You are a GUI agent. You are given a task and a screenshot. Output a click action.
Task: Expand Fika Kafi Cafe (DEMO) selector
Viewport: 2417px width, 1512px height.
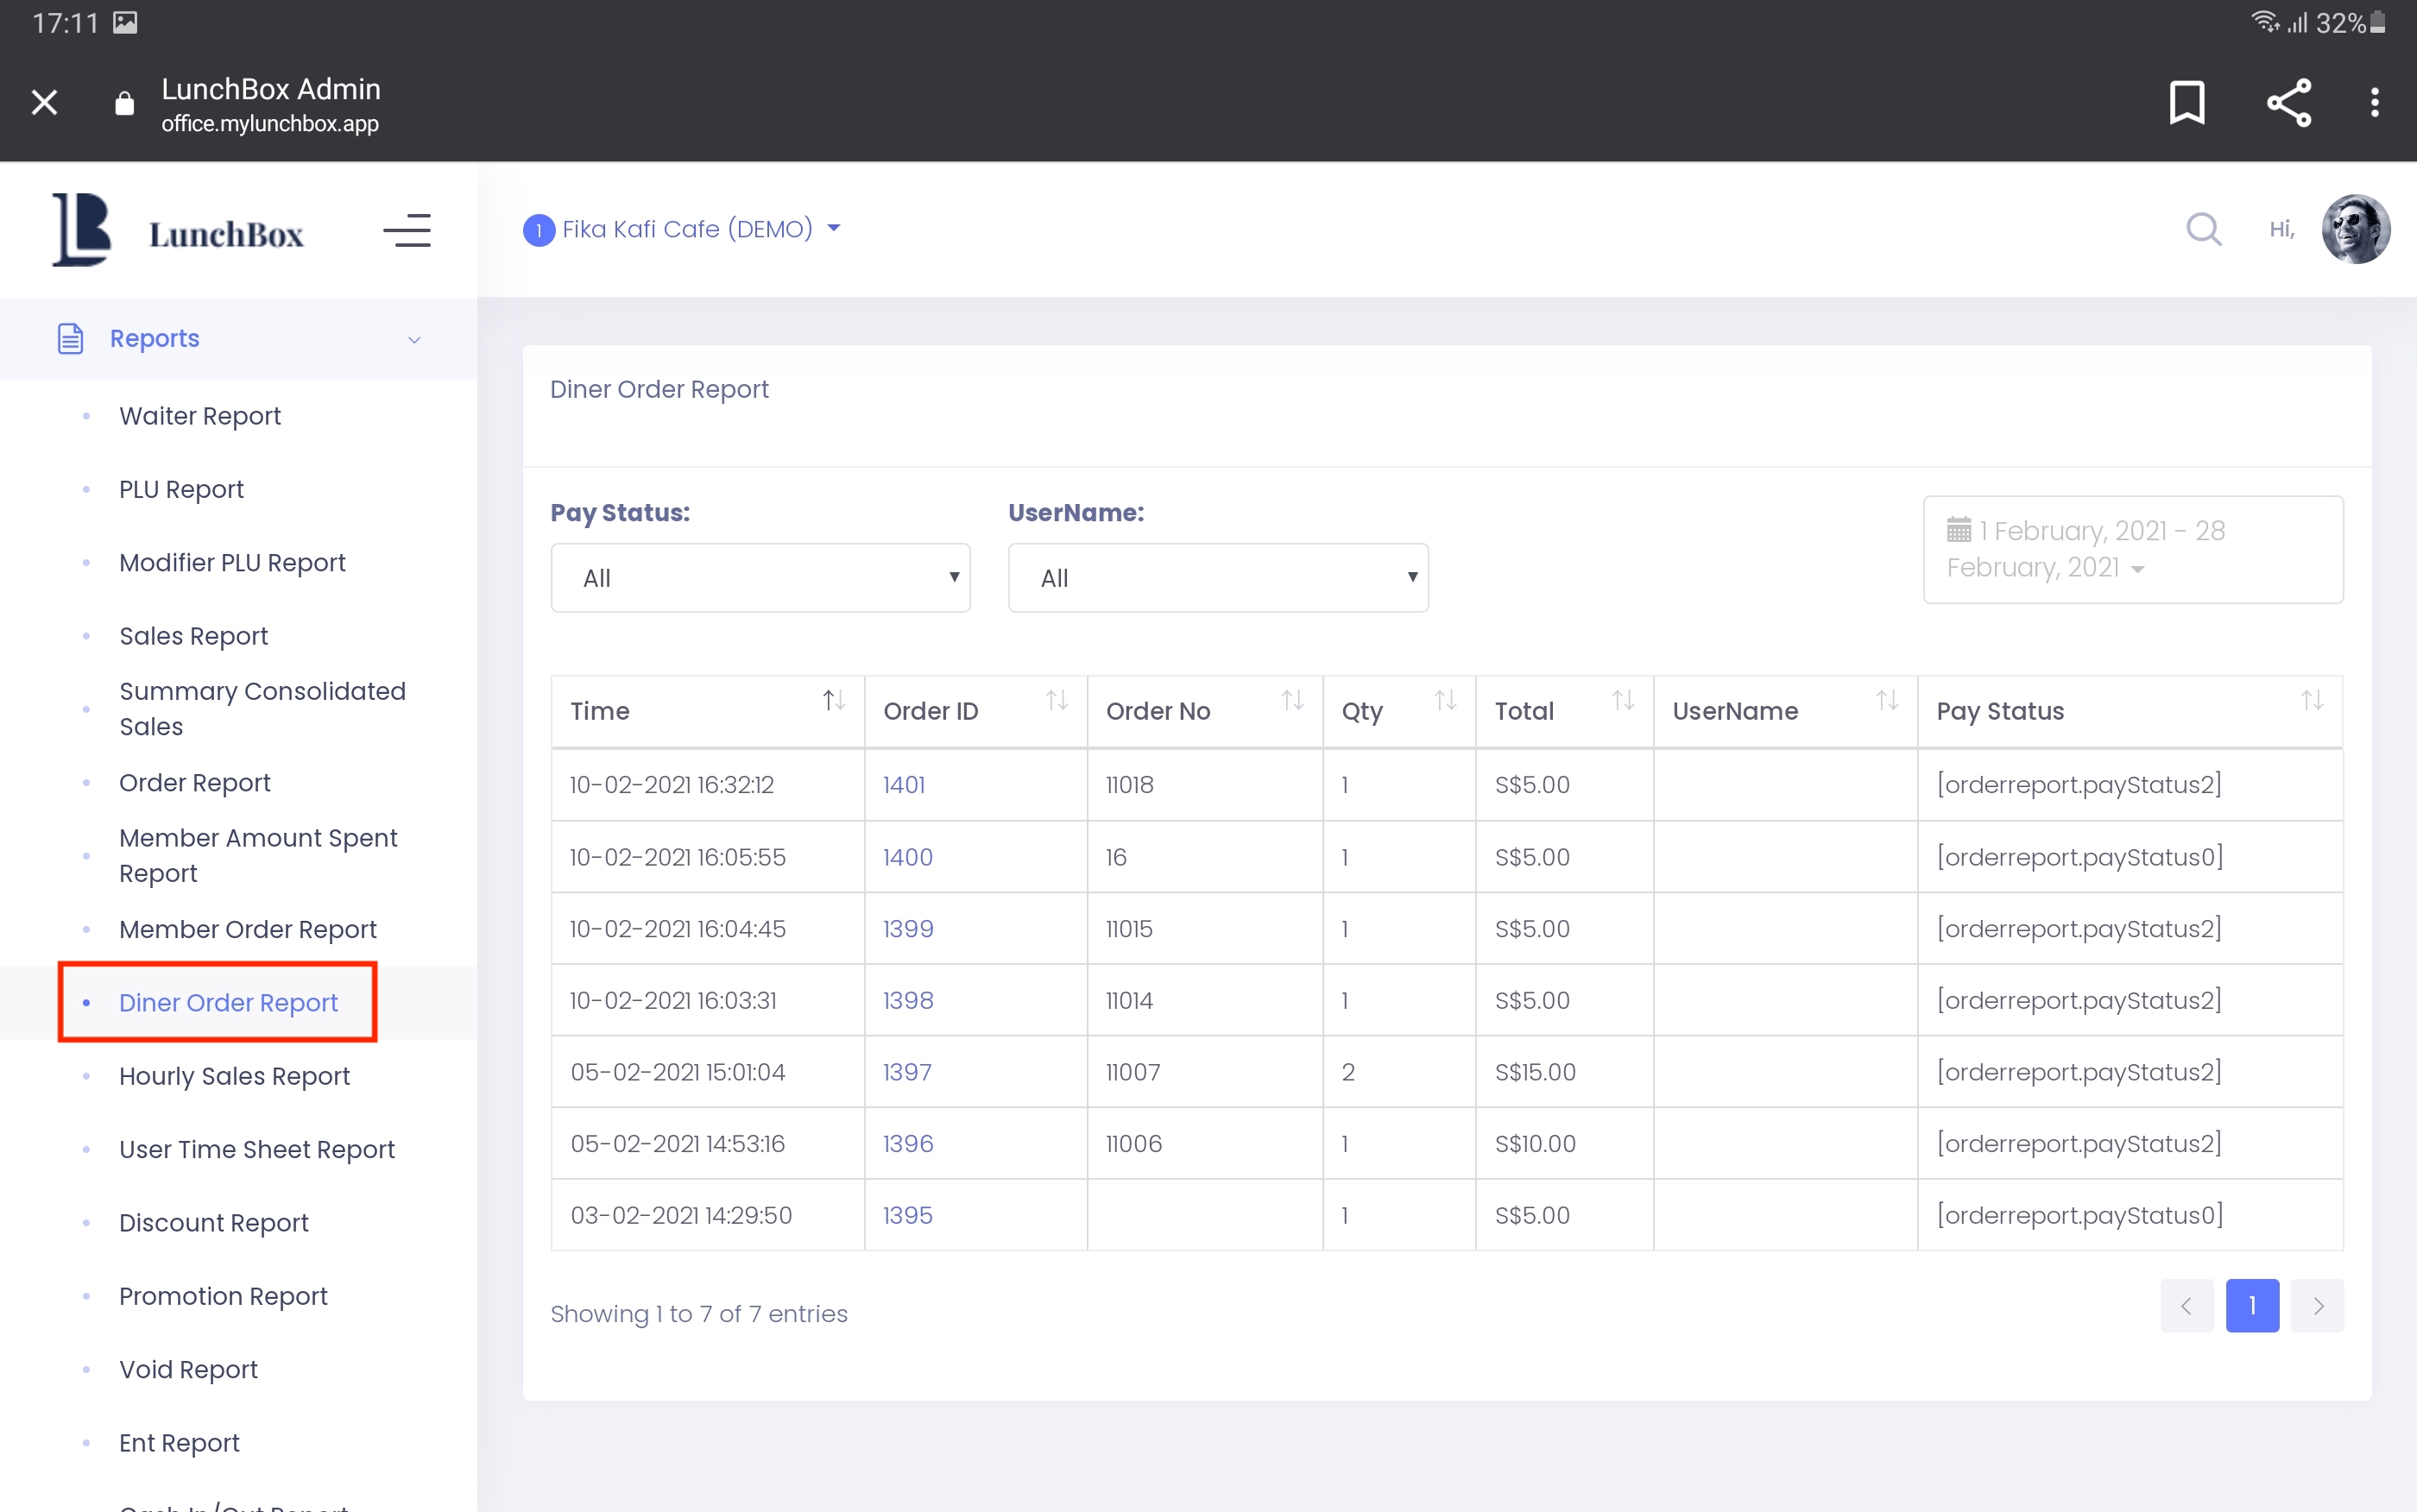(x=686, y=229)
